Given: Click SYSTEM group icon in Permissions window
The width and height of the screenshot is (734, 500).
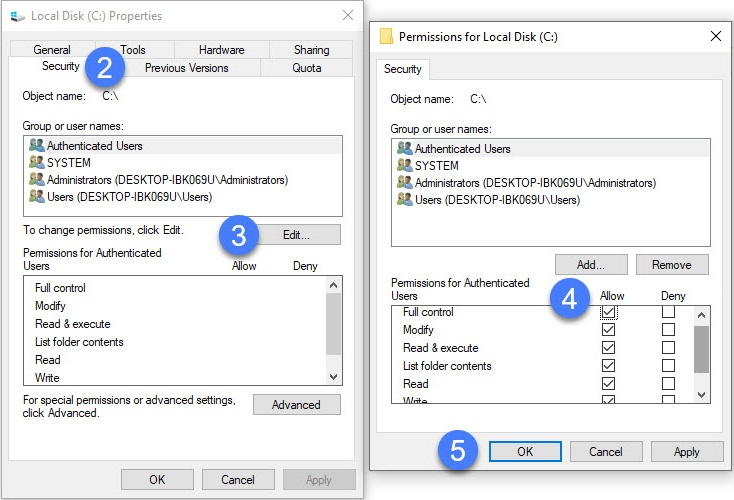Looking at the screenshot, I should pyautogui.click(x=404, y=165).
